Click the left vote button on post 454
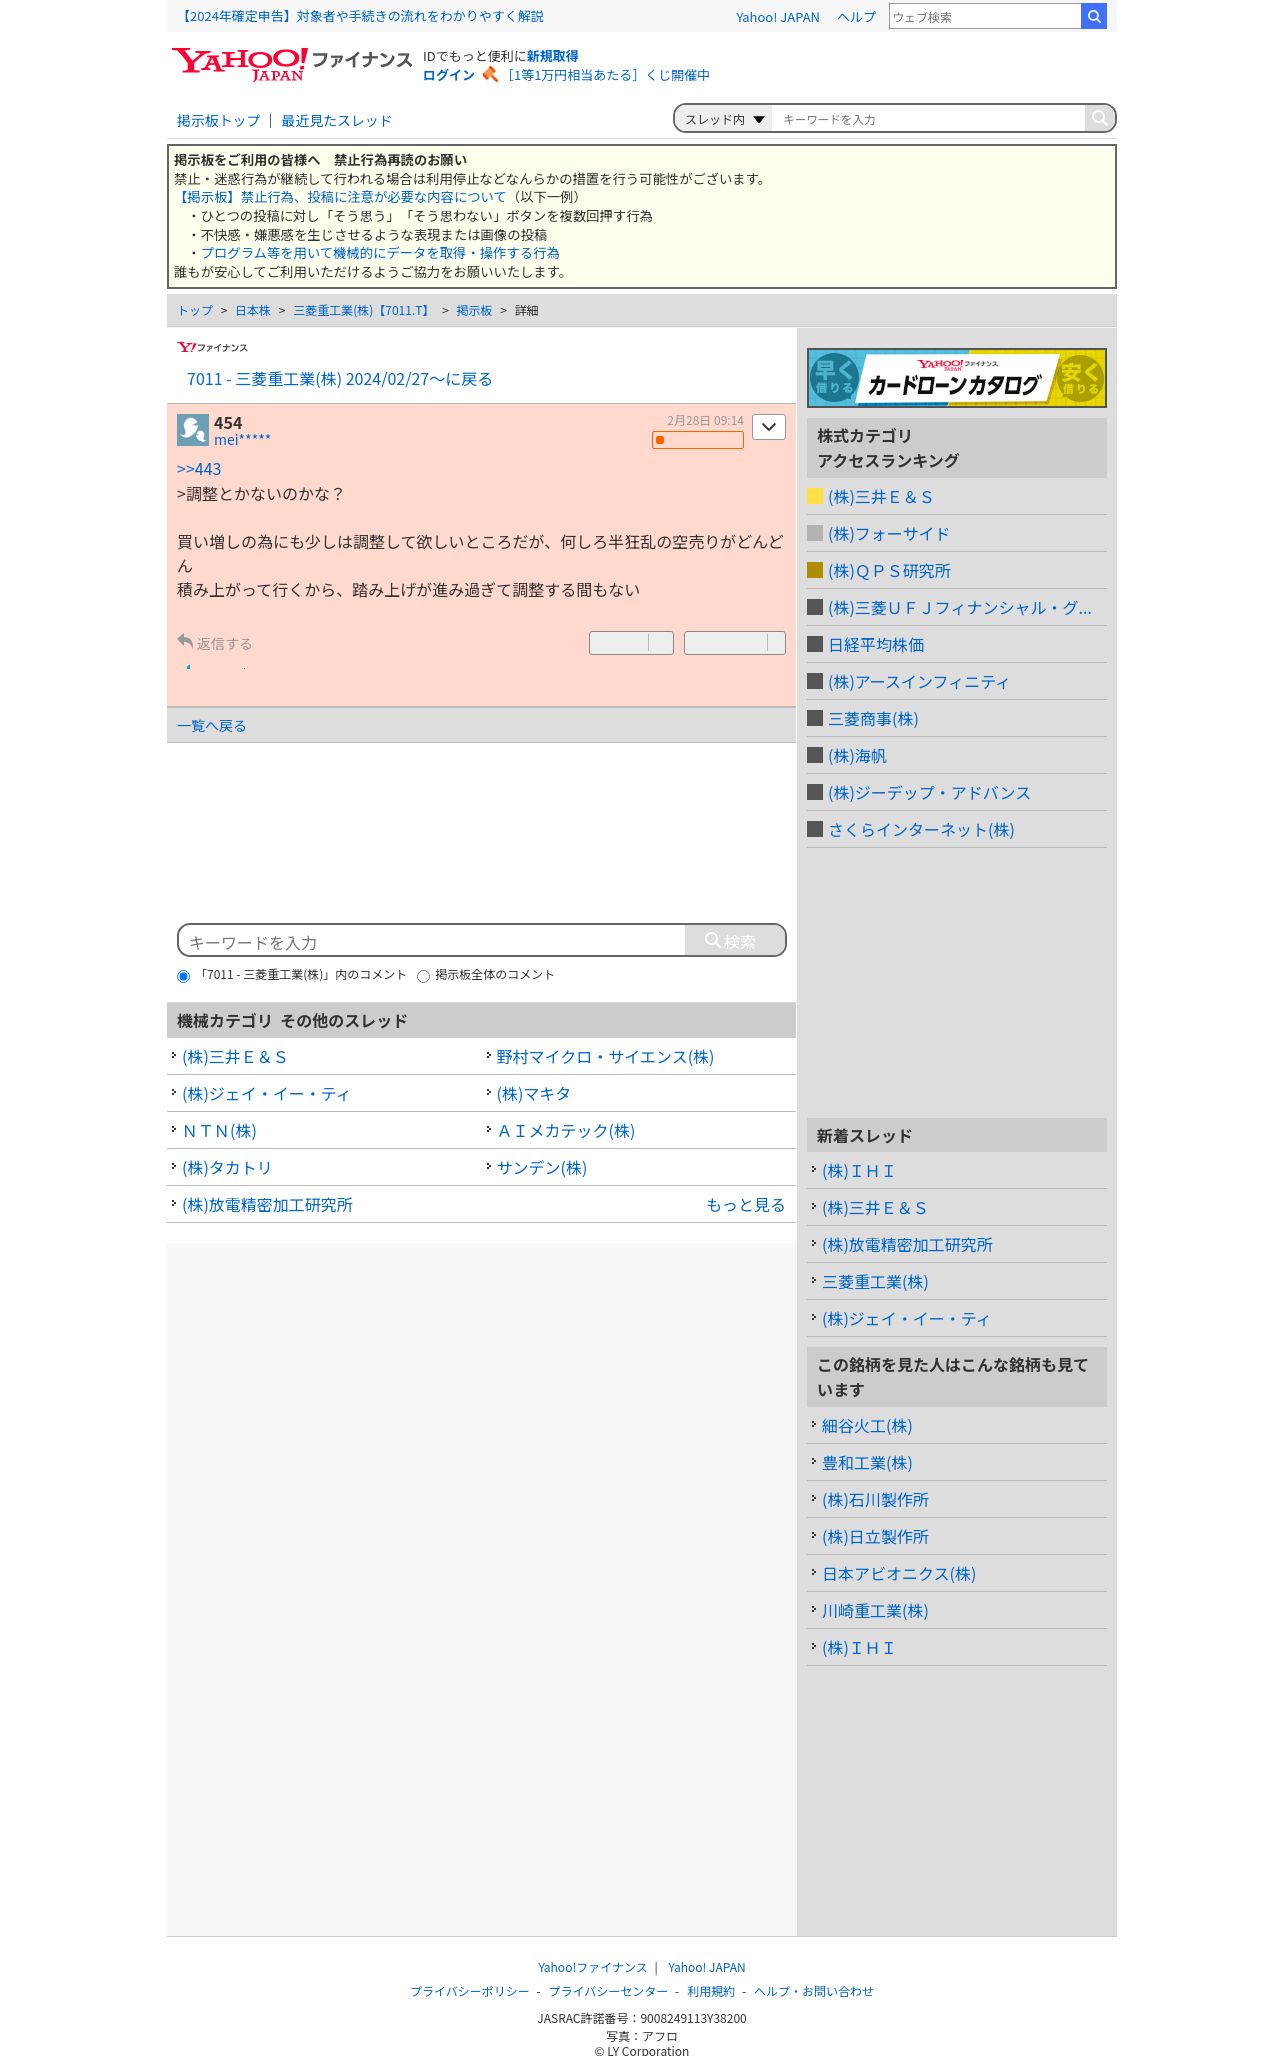The width and height of the screenshot is (1284, 2056). [x=631, y=643]
